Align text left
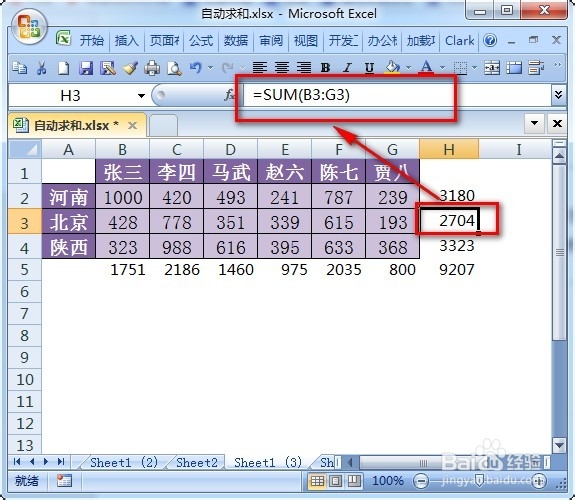This screenshot has width=575, height=500. pos(260,67)
